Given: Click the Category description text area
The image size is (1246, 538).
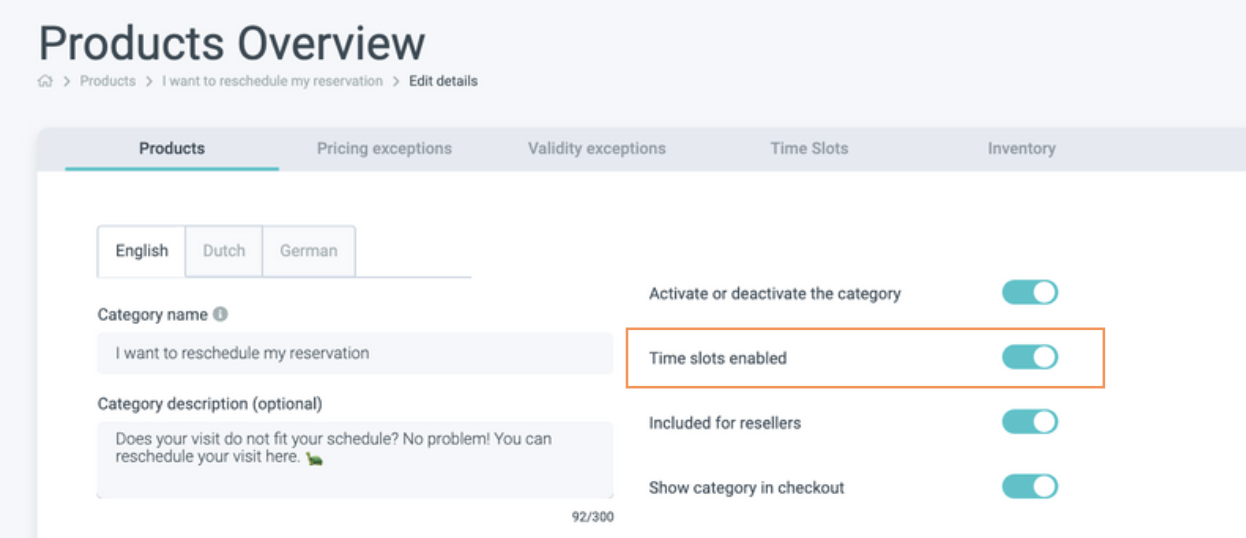Looking at the screenshot, I should (355, 460).
